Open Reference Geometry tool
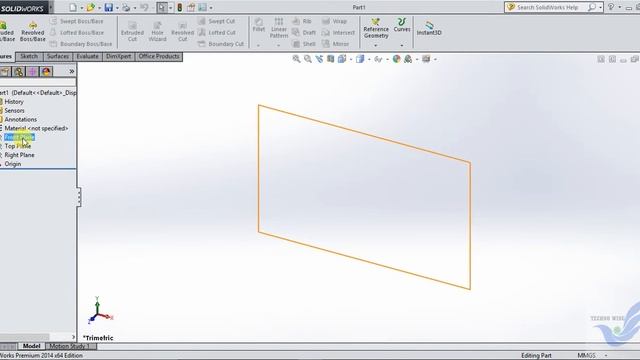 pos(376,29)
